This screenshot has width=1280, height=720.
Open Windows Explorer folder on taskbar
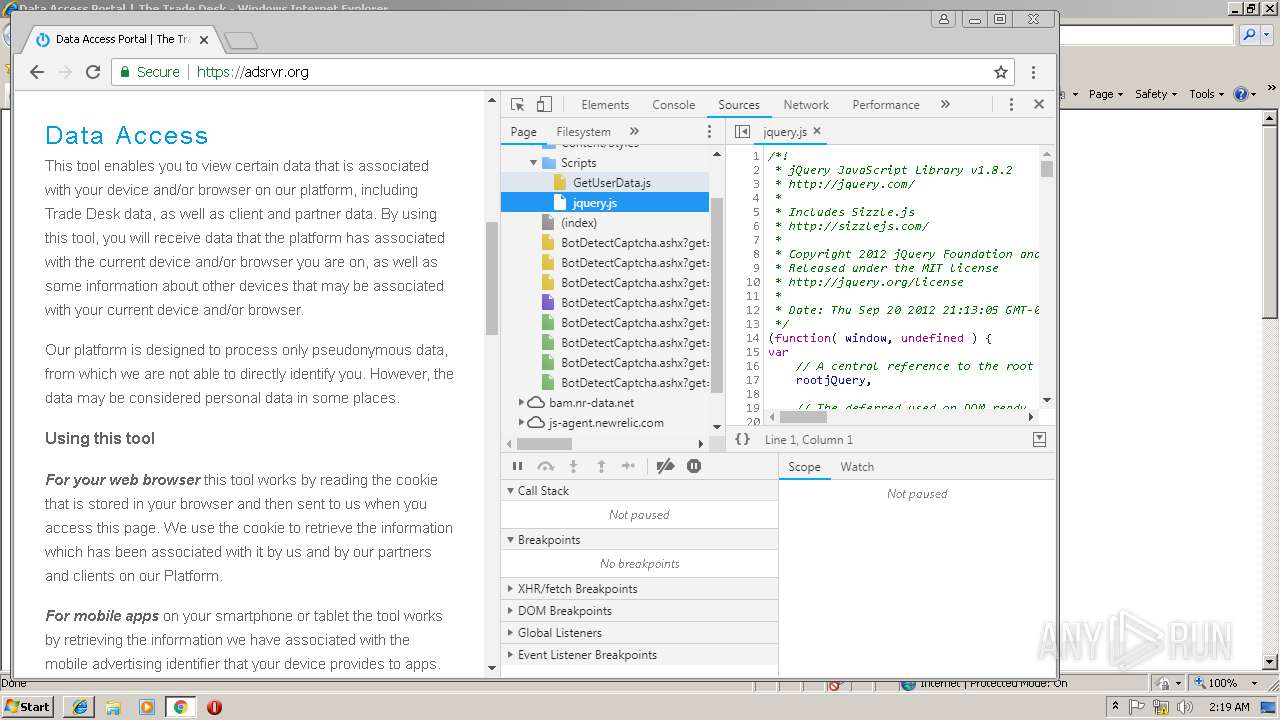click(x=113, y=707)
